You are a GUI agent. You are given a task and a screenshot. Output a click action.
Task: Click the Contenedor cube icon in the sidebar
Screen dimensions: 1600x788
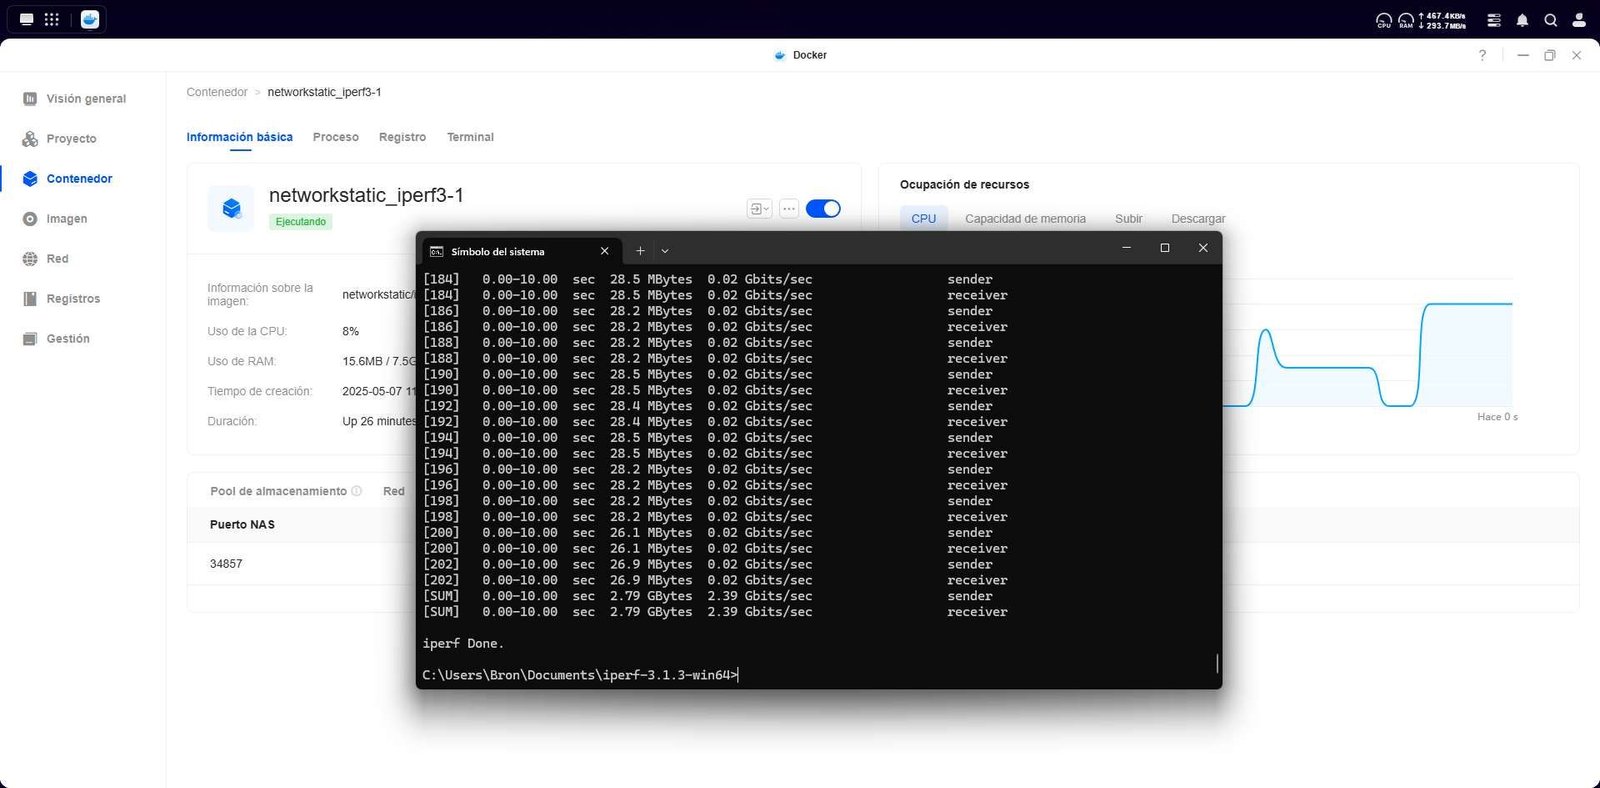click(30, 179)
